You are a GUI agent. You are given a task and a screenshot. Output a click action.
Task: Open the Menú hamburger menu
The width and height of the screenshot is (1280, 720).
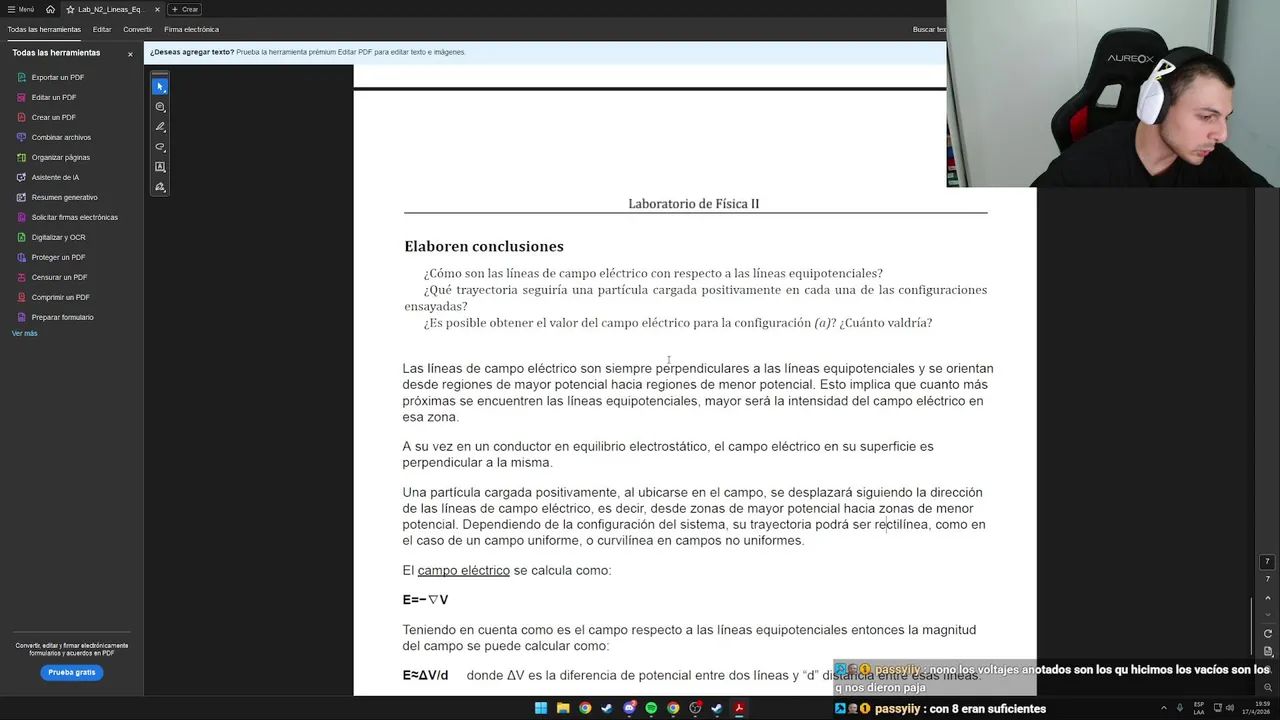[x=19, y=9]
